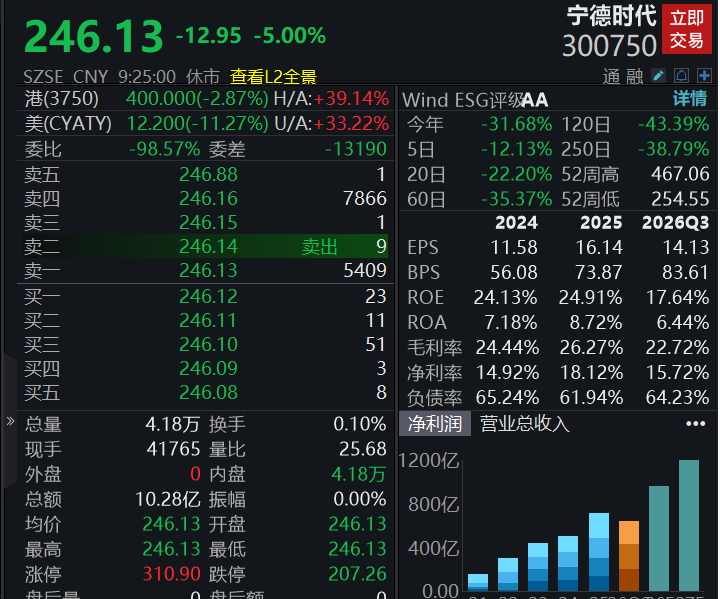720x599 pixels.
Task: Click 52周高 value 467.06
Action: pos(680,174)
